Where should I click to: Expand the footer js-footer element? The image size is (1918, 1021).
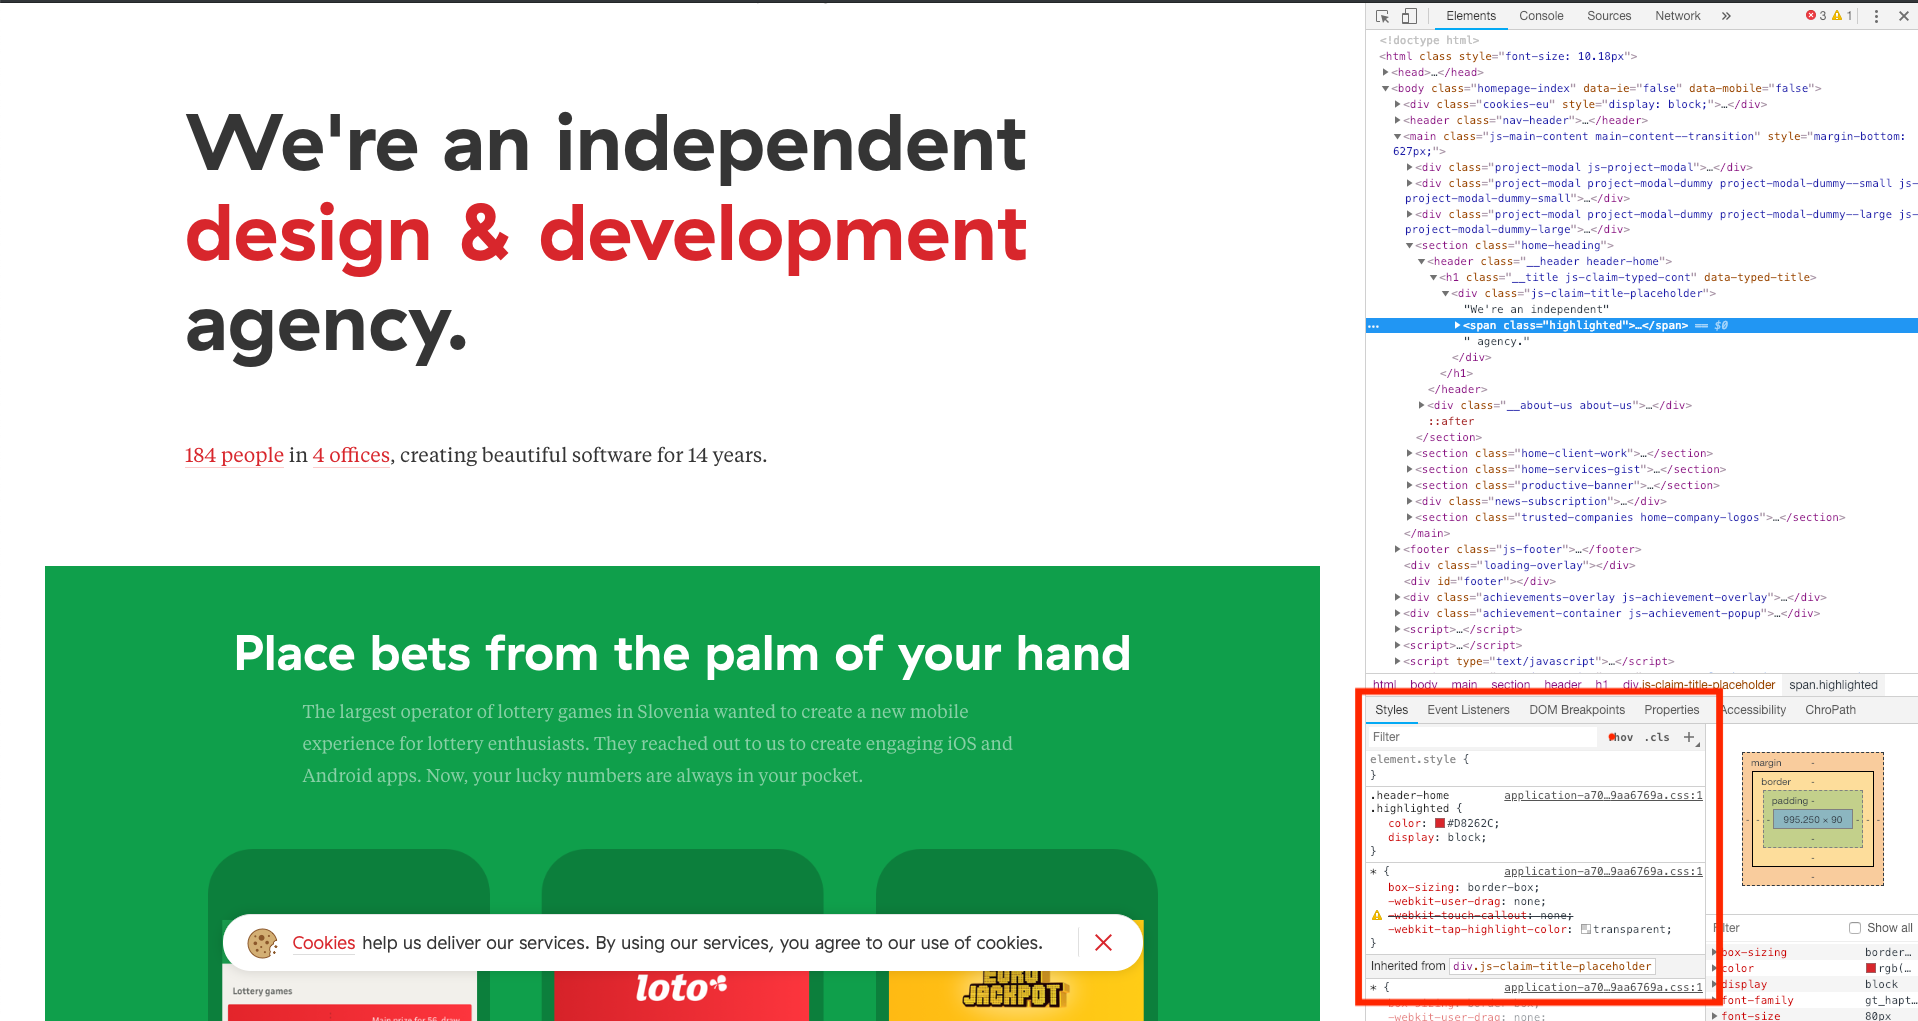point(1397,549)
